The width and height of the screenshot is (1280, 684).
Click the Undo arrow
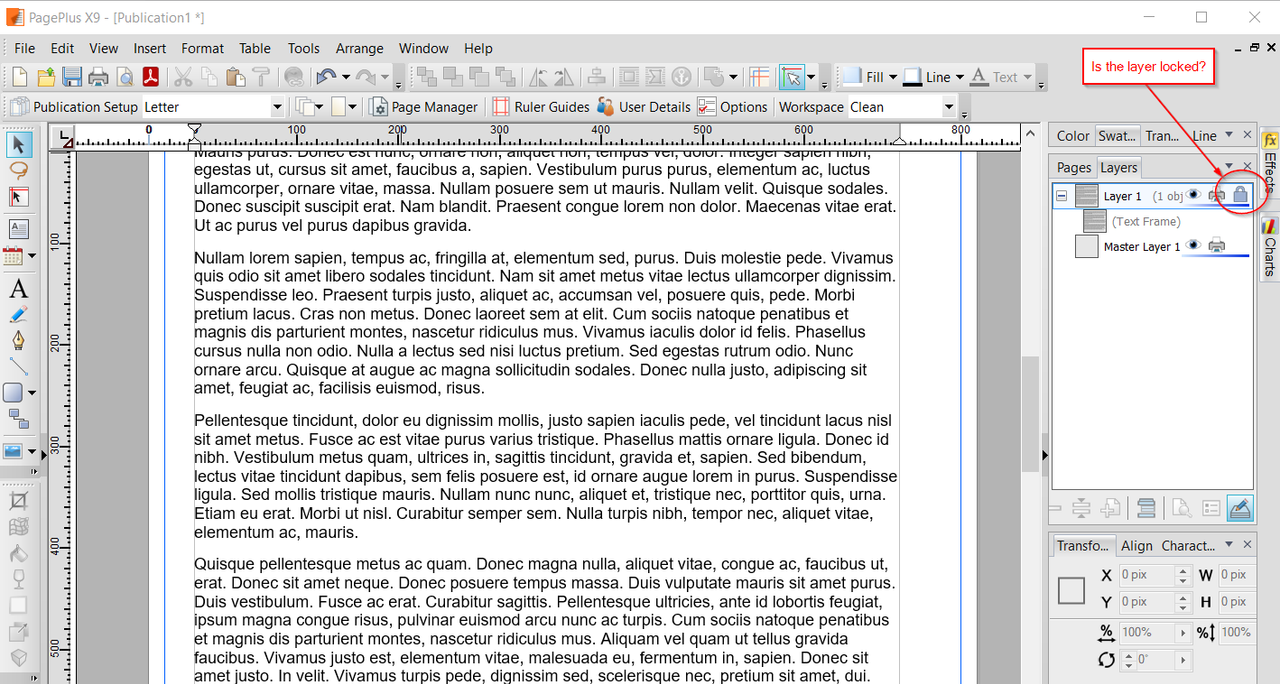click(325, 77)
